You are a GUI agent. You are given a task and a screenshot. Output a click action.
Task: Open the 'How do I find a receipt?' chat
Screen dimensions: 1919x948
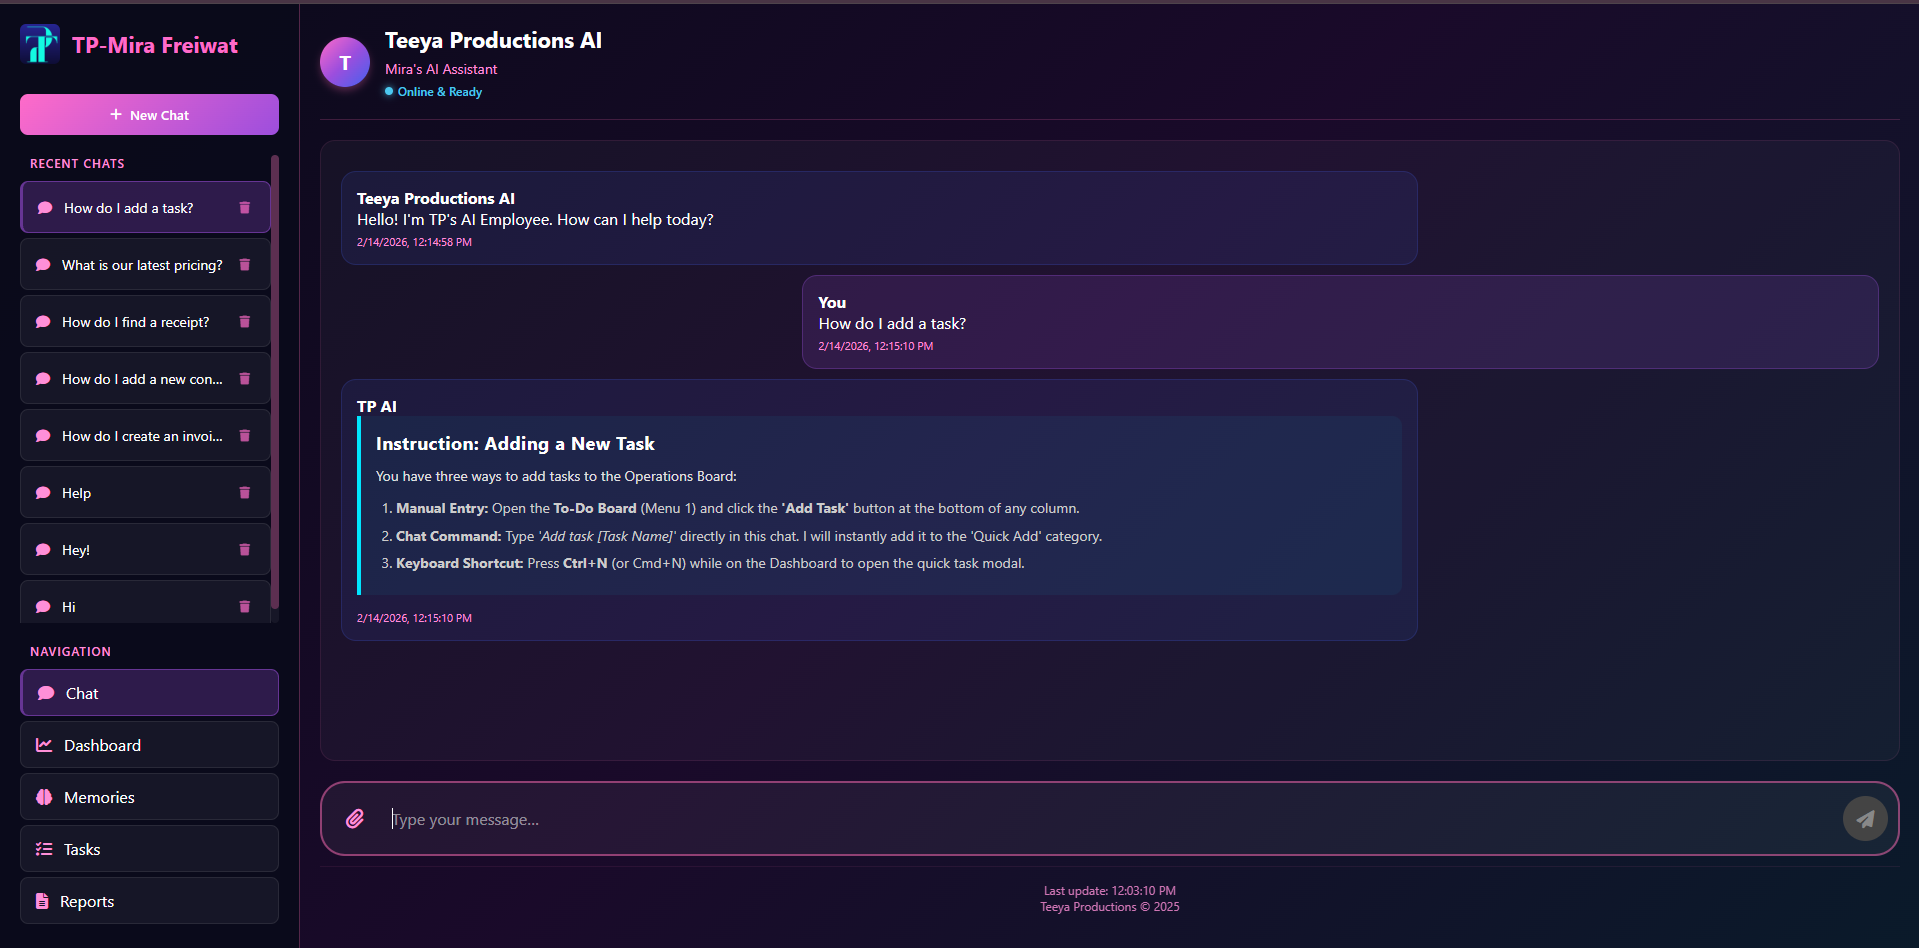135,321
